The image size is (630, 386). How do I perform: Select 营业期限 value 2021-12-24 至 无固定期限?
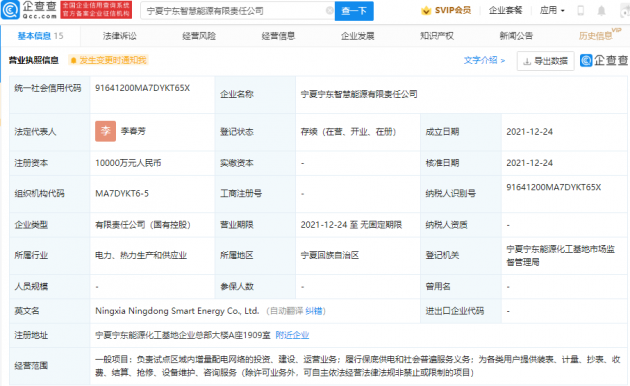click(x=351, y=225)
